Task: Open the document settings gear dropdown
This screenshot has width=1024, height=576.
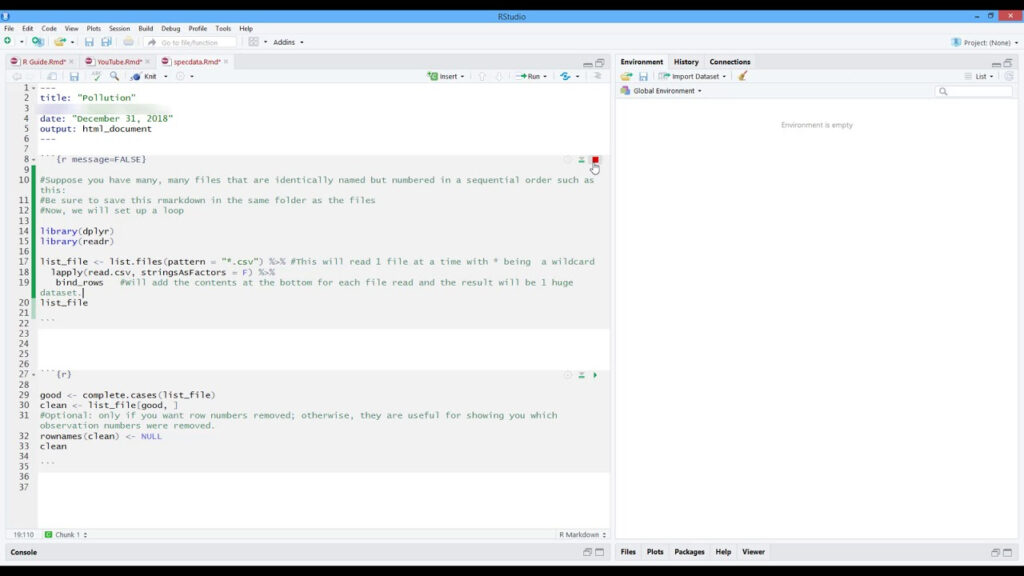Action: click(x=185, y=76)
